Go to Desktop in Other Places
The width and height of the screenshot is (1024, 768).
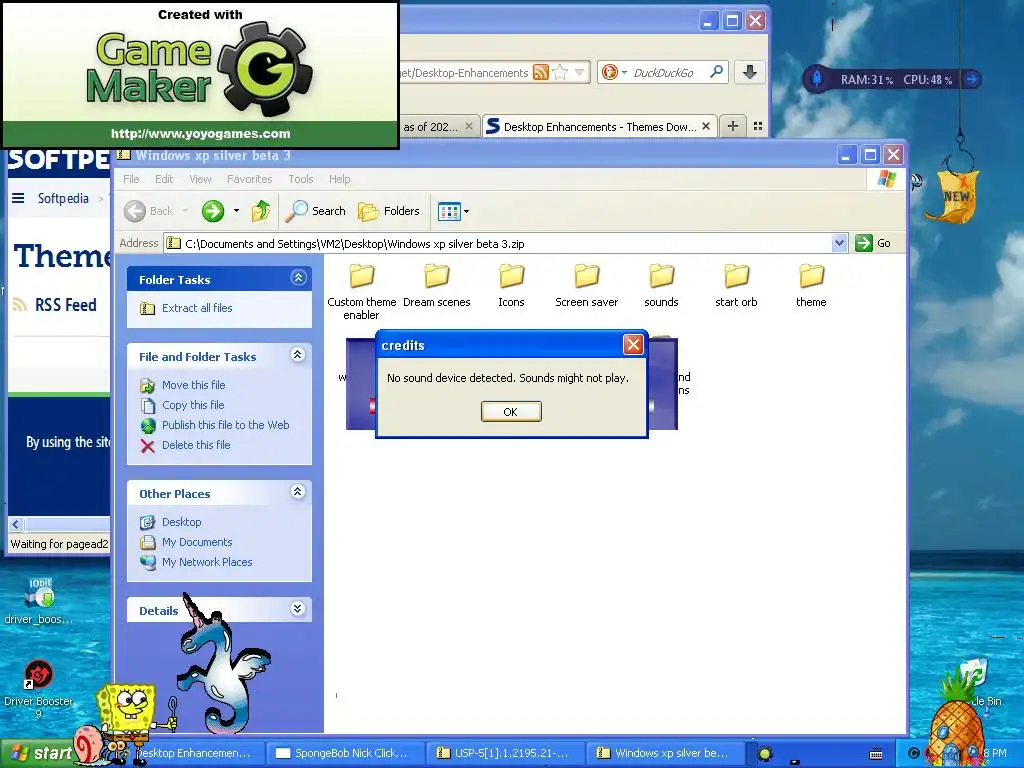[x=181, y=522]
